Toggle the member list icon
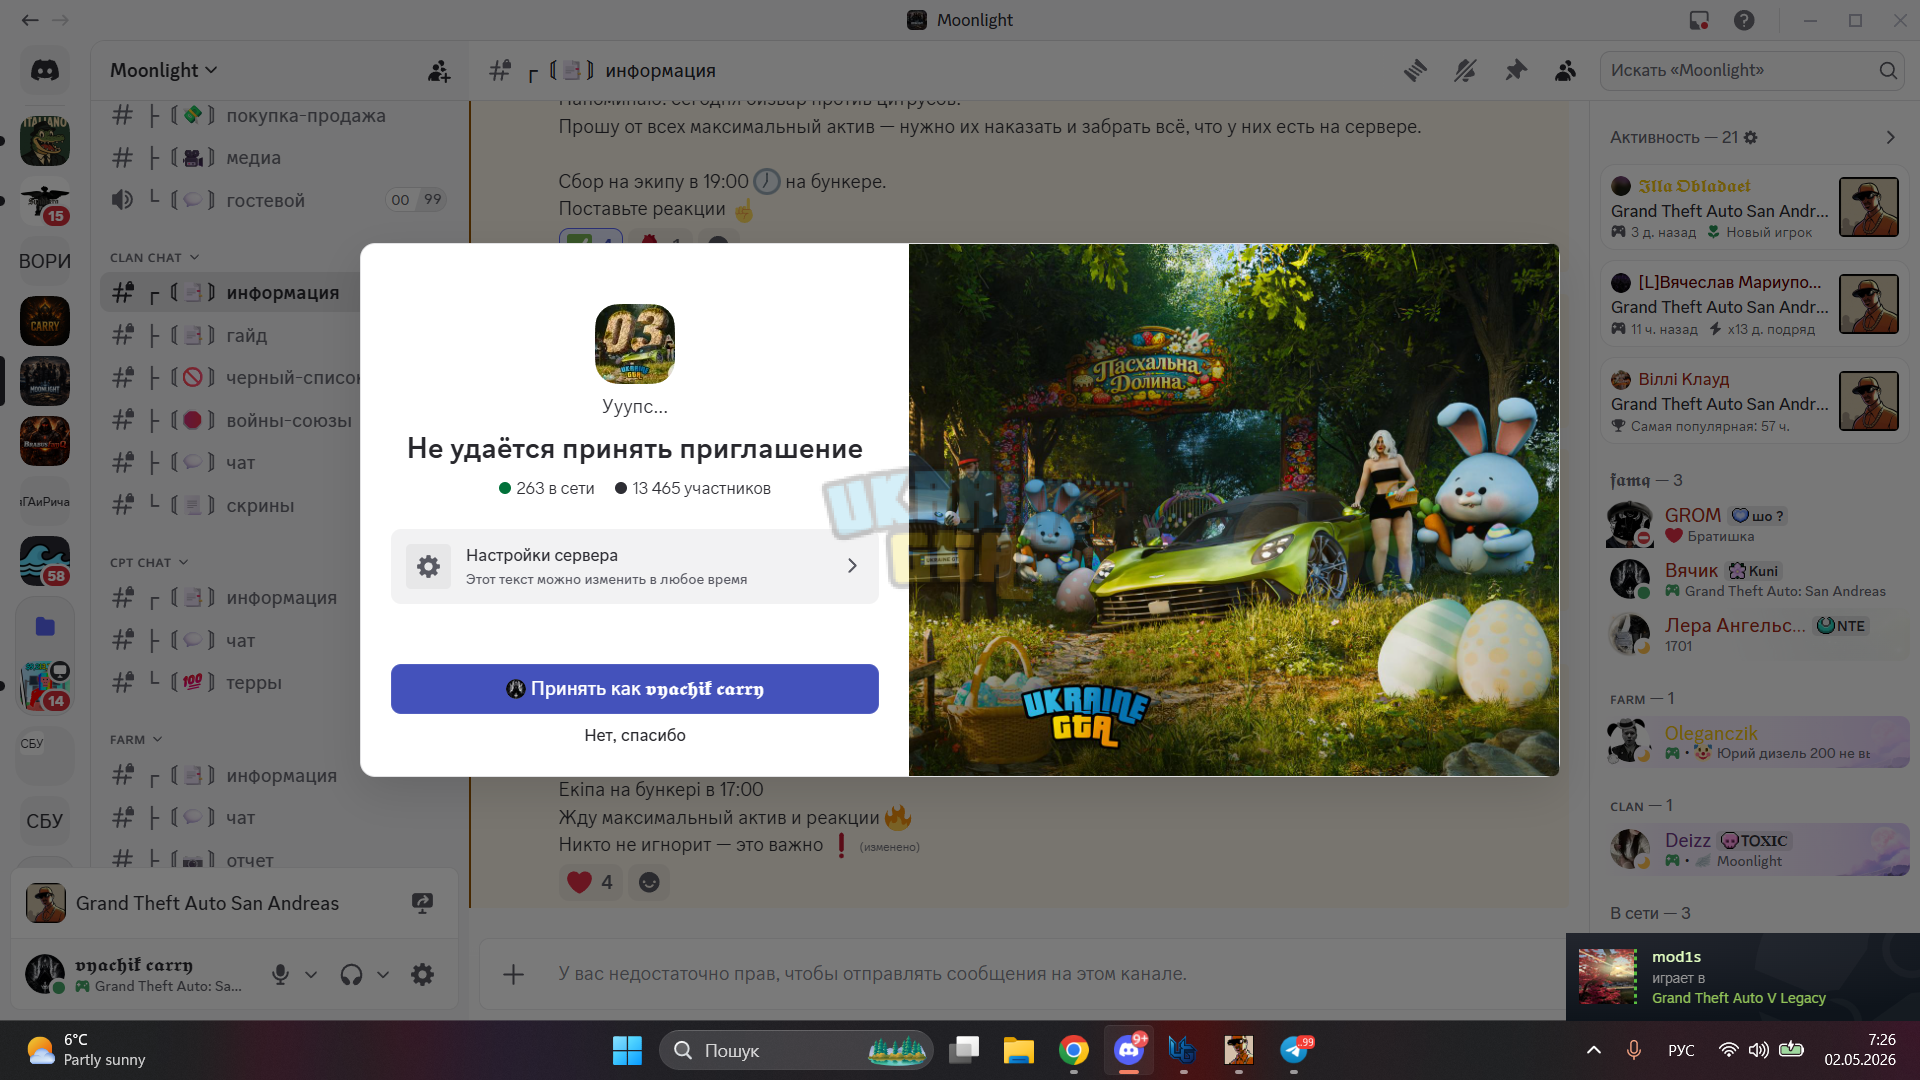 (1566, 71)
